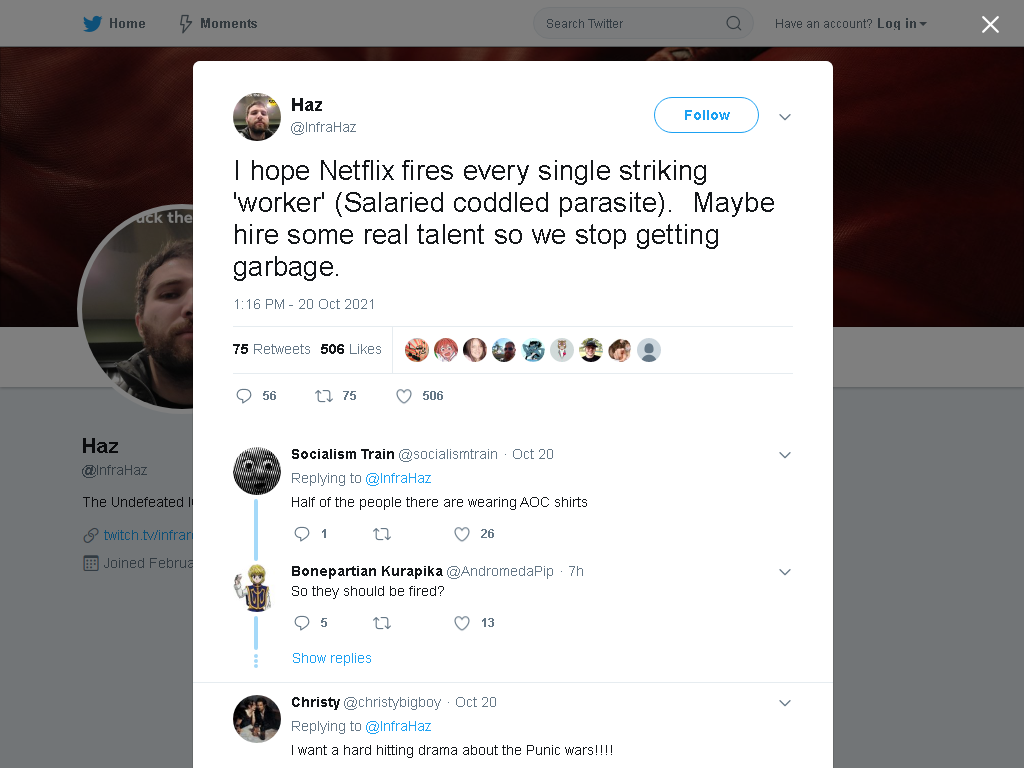Go to the Moments tab
The image size is (1024, 768).
pyautogui.click(x=218, y=24)
